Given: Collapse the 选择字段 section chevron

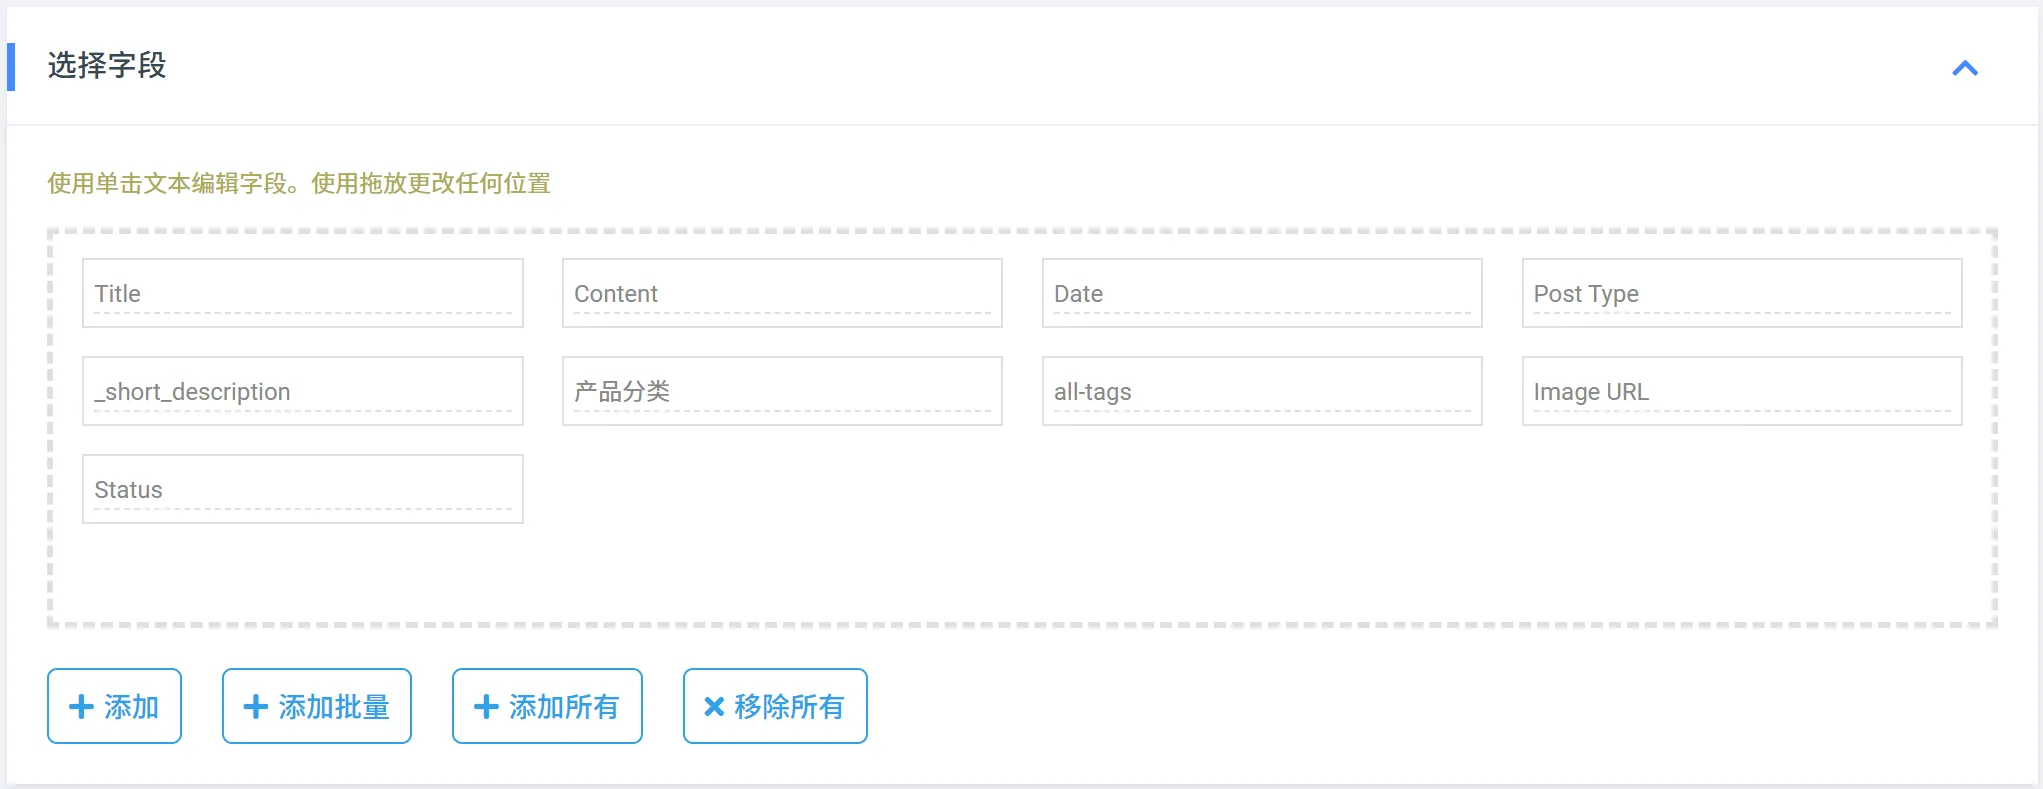Looking at the screenshot, I should click(x=1964, y=68).
